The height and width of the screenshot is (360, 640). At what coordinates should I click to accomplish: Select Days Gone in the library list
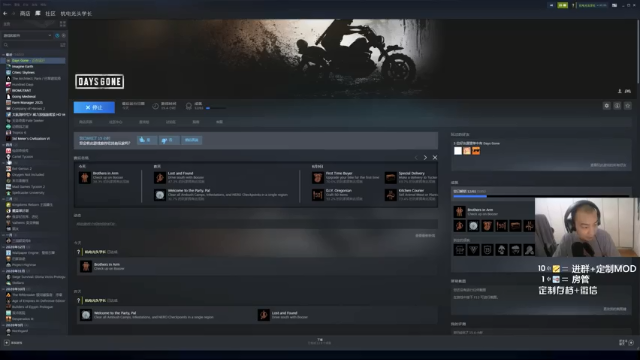point(33,60)
